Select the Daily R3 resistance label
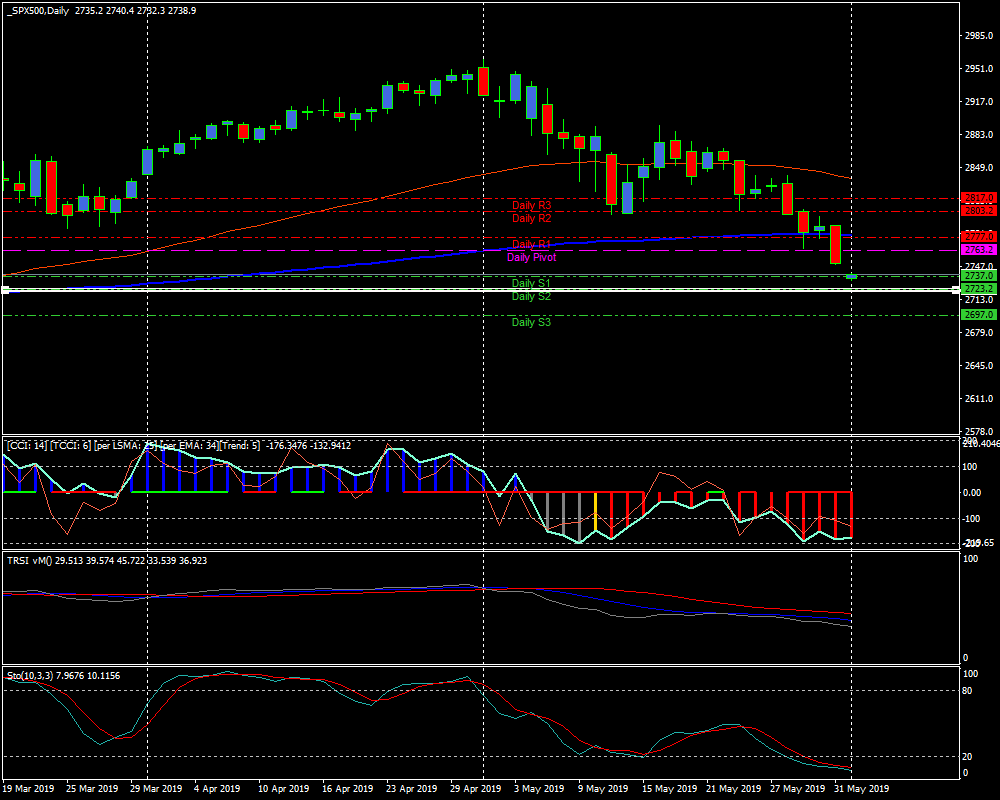The width and height of the screenshot is (1000, 800). point(531,205)
